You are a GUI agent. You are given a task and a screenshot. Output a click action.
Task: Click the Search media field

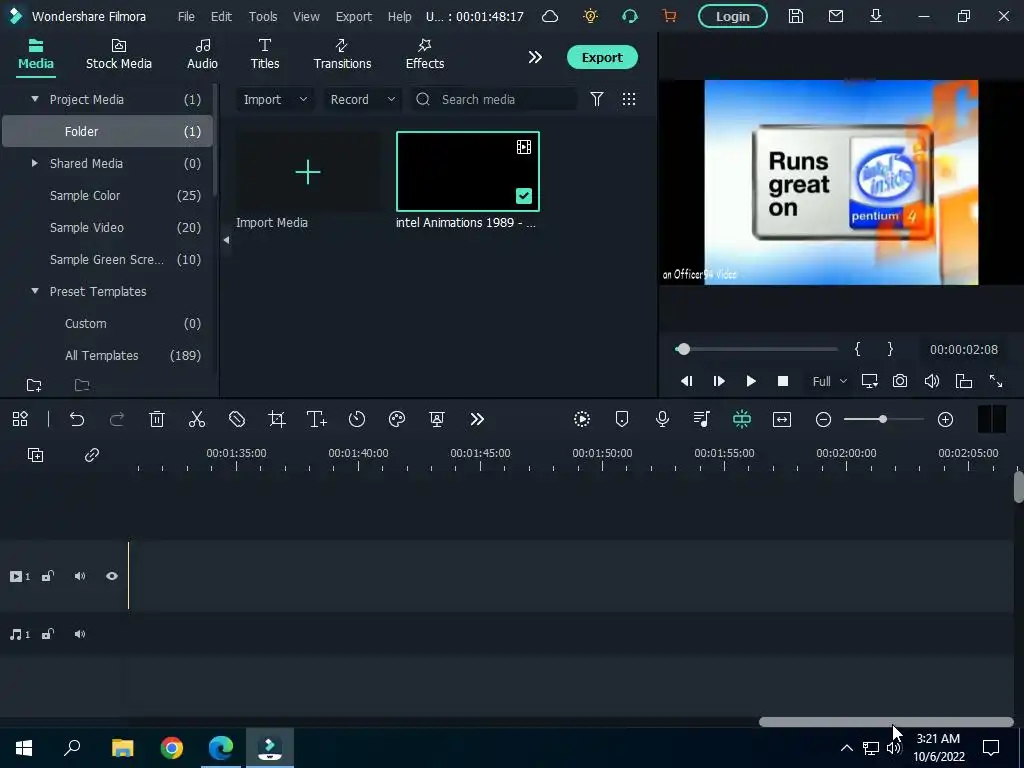tap(494, 99)
